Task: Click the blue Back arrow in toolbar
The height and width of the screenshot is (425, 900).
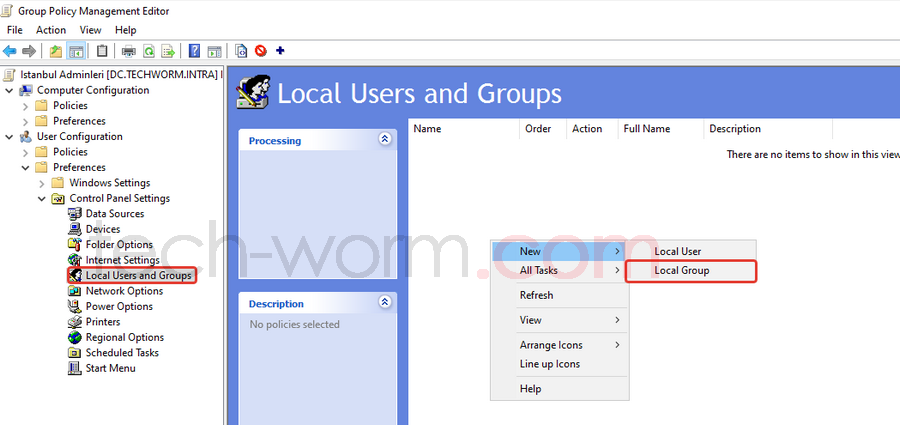Action: 10,51
